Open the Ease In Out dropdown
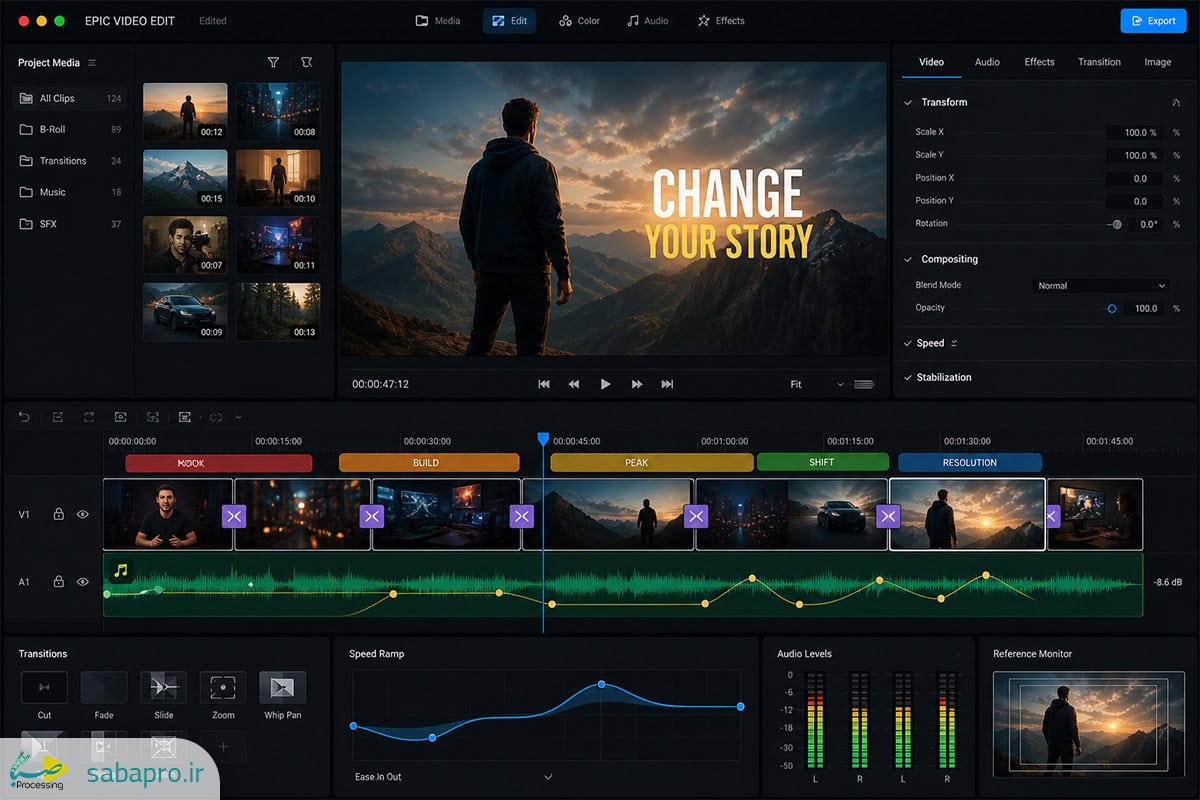The width and height of the screenshot is (1200, 800). coord(452,777)
